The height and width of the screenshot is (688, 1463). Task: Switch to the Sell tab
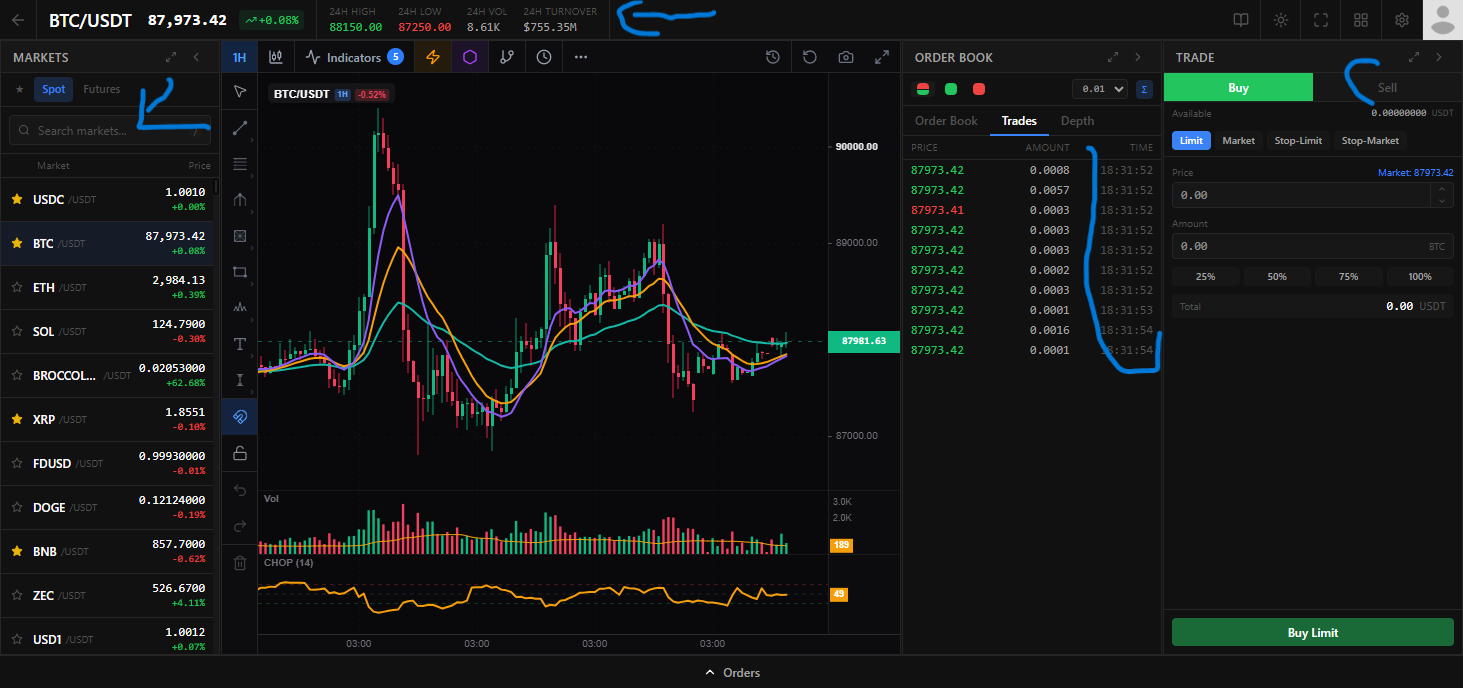(x=1387, y=88)
